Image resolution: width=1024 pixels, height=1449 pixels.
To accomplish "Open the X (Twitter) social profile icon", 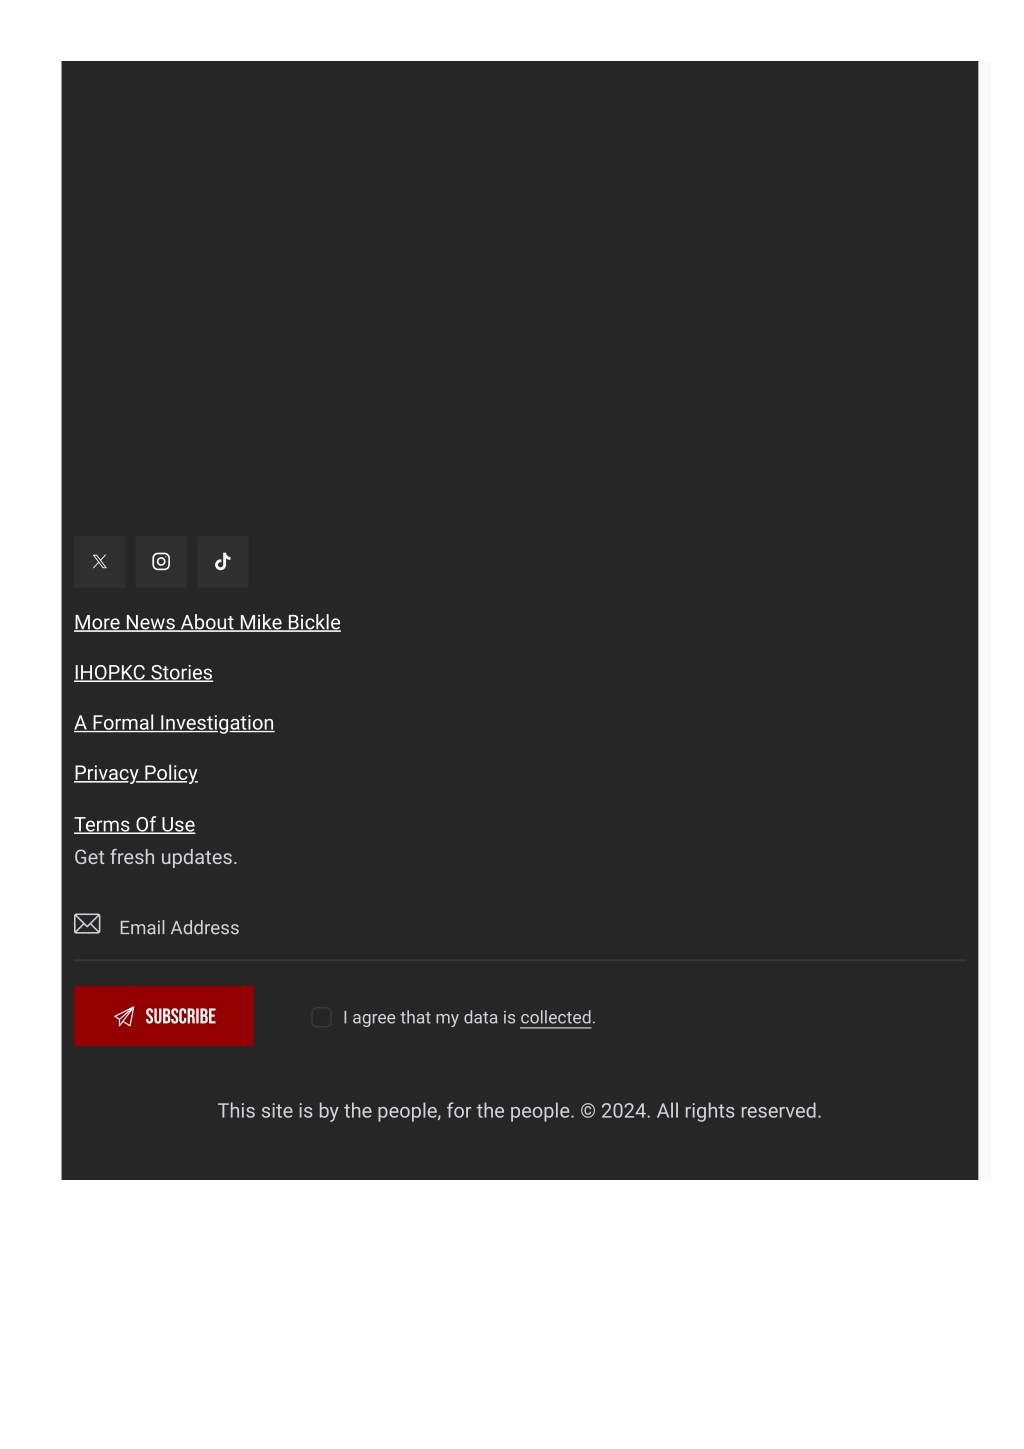I will [x=100, y=562].
